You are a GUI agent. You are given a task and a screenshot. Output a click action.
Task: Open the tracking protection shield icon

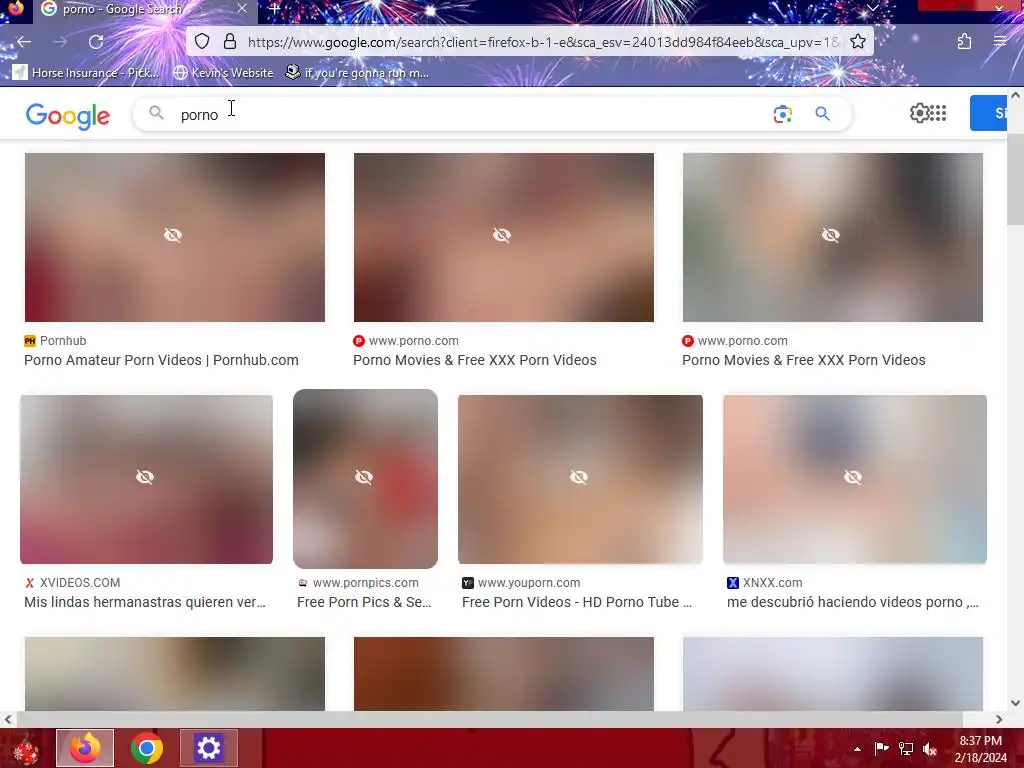[x=202, y=42]
